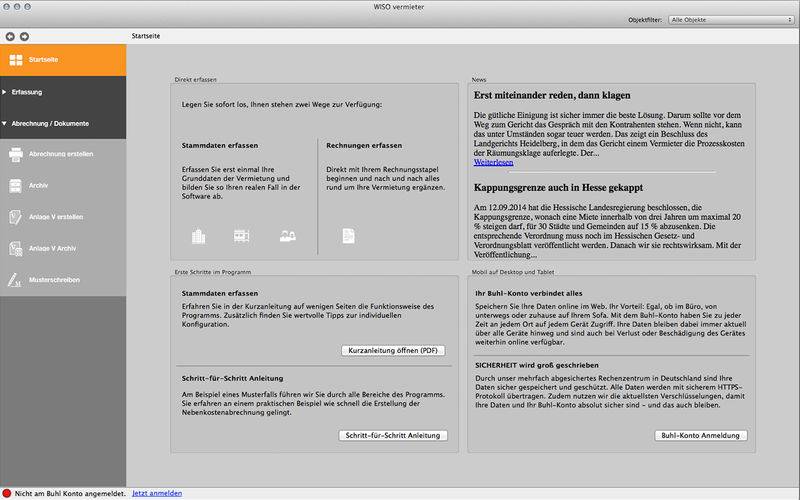Click Nicht am Buhl Konto angemeldet status text
This screenshot has height=500, width=800.
coord(70,493)
